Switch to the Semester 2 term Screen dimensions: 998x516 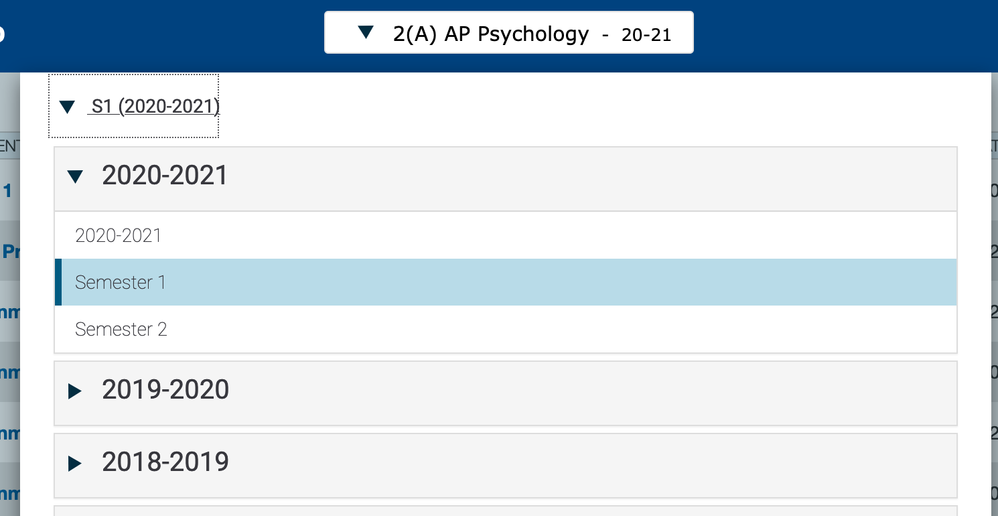[121, 329]
